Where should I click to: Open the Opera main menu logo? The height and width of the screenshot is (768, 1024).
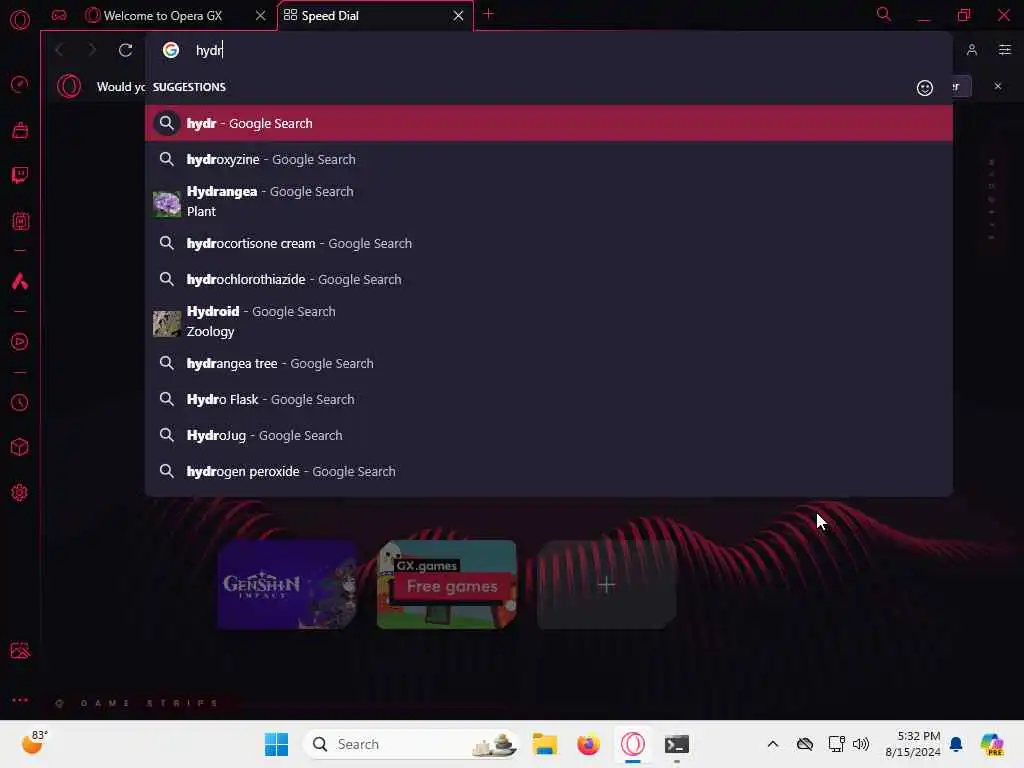click(20, 20)
